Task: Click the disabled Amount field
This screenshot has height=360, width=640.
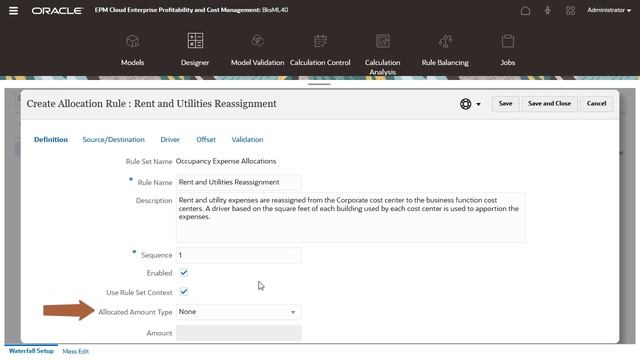Action: (239, 333)
